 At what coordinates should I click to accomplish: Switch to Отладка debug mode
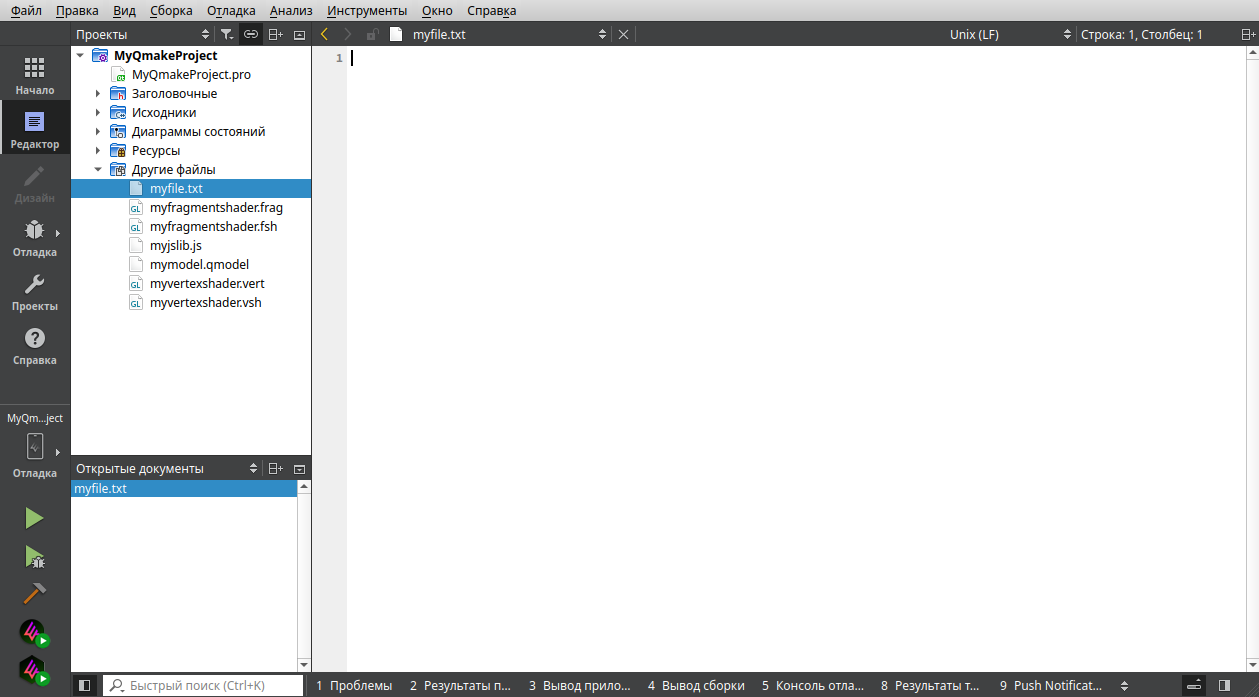(35, 238)
